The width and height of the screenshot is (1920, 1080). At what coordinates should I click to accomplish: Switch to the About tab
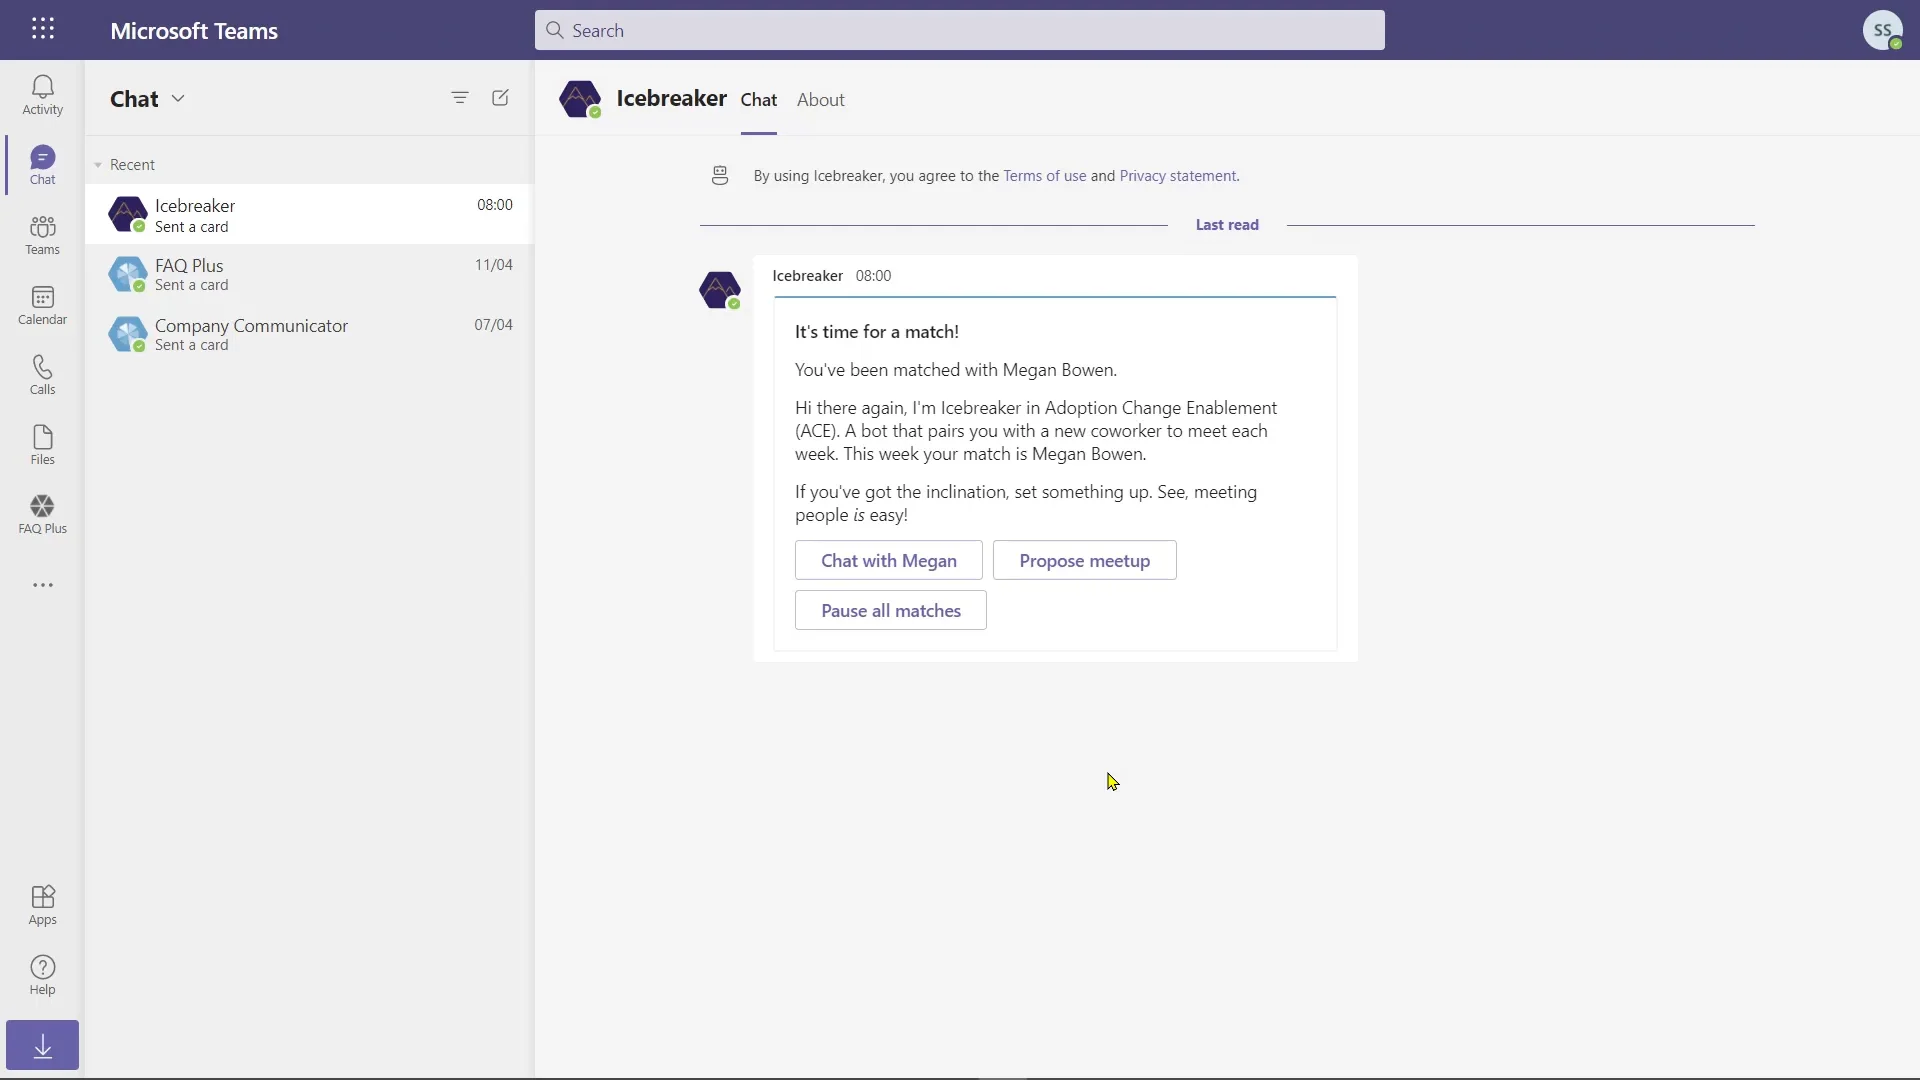821,100
